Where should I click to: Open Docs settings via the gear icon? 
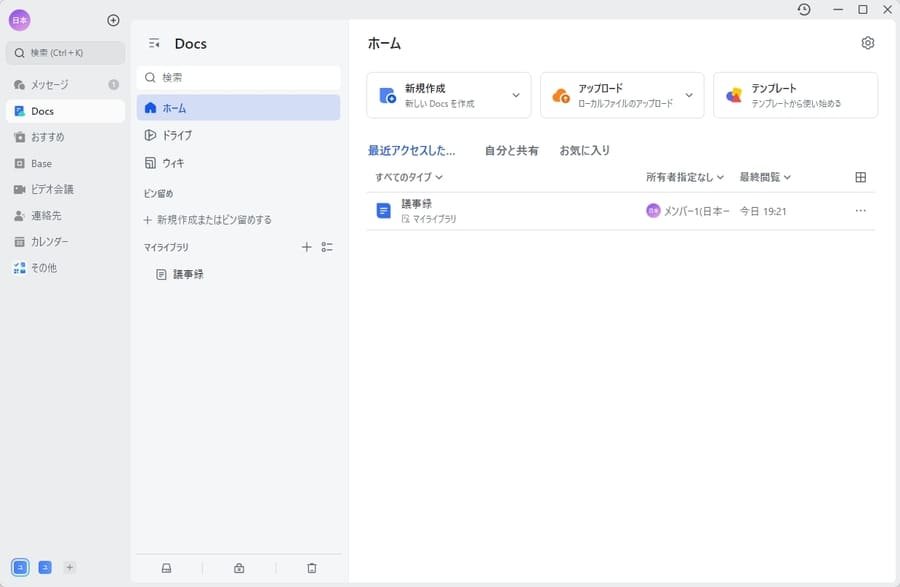click(867, 43)
